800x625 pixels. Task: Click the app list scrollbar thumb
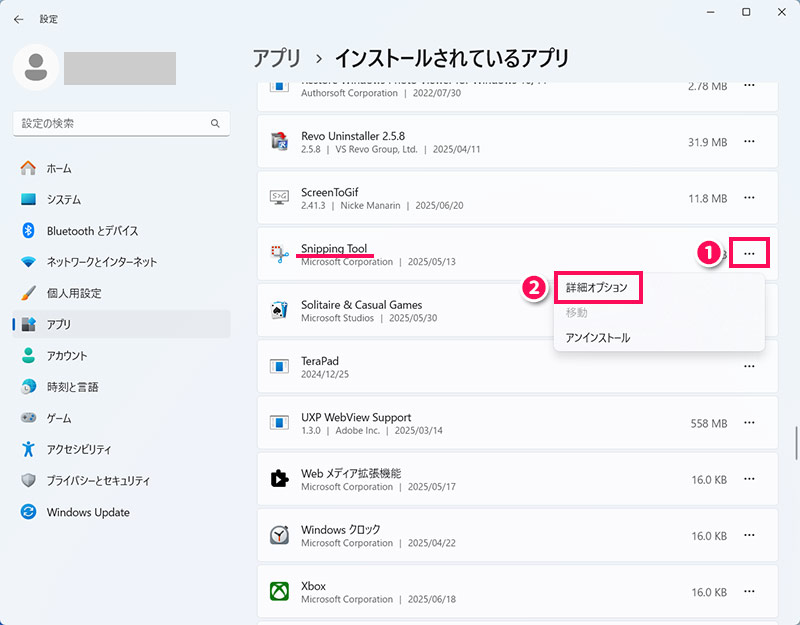point(795,443)
